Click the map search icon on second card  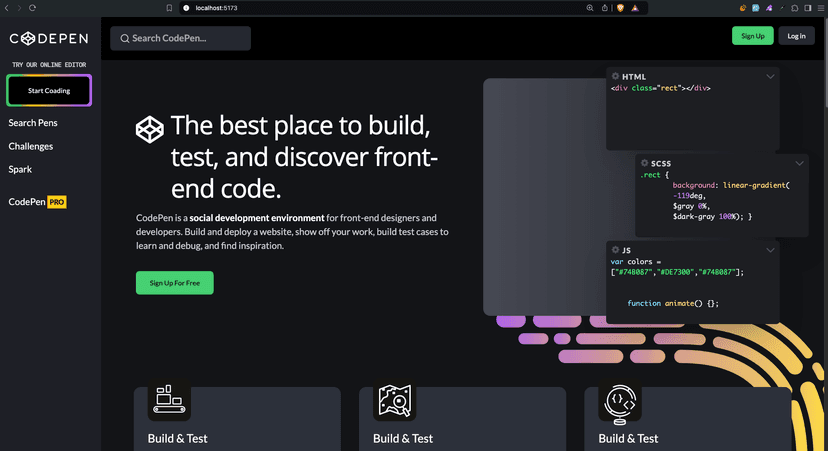tap(394, 400)
